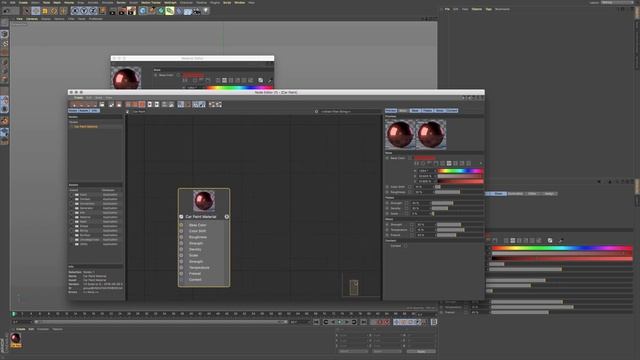Viewport: 640px width, 360px height.
Task: Open Object Manager Tags menu
Action: tap(489, 9)
